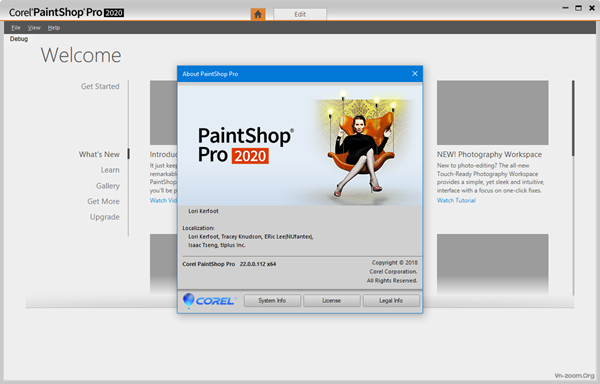Select Get Started in Welcome sidebar
The image size is (600, 384).
point(100,86)
